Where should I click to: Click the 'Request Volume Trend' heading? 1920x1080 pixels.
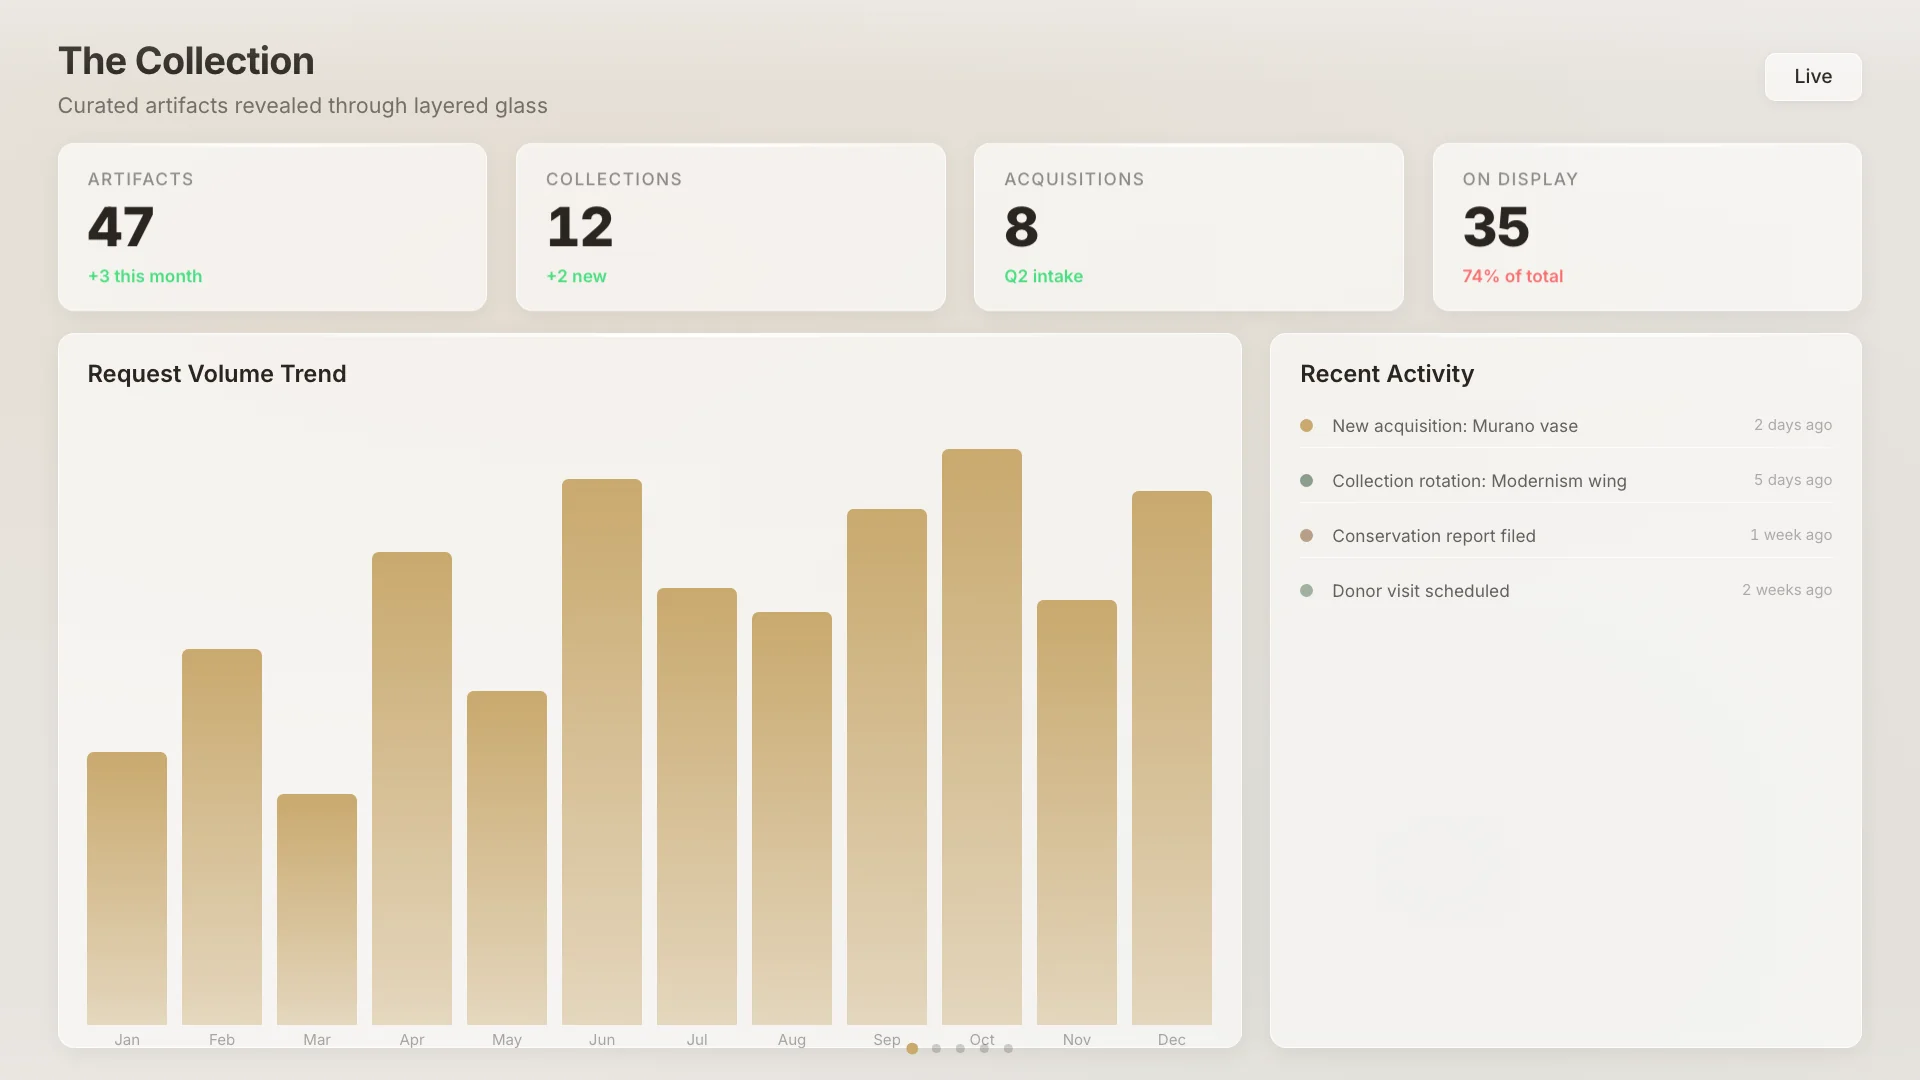[217, 374]
